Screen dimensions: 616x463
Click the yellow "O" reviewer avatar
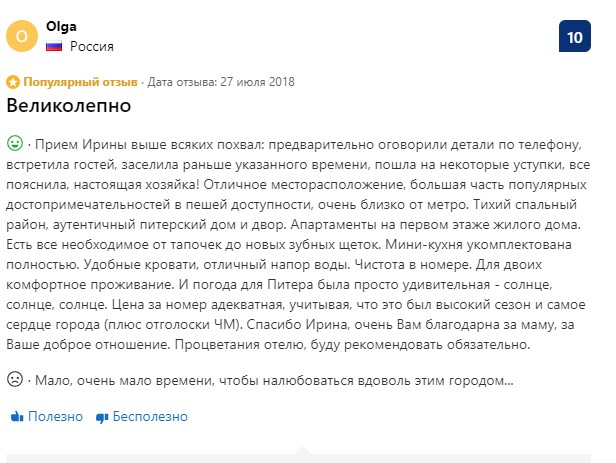[22, 36]
